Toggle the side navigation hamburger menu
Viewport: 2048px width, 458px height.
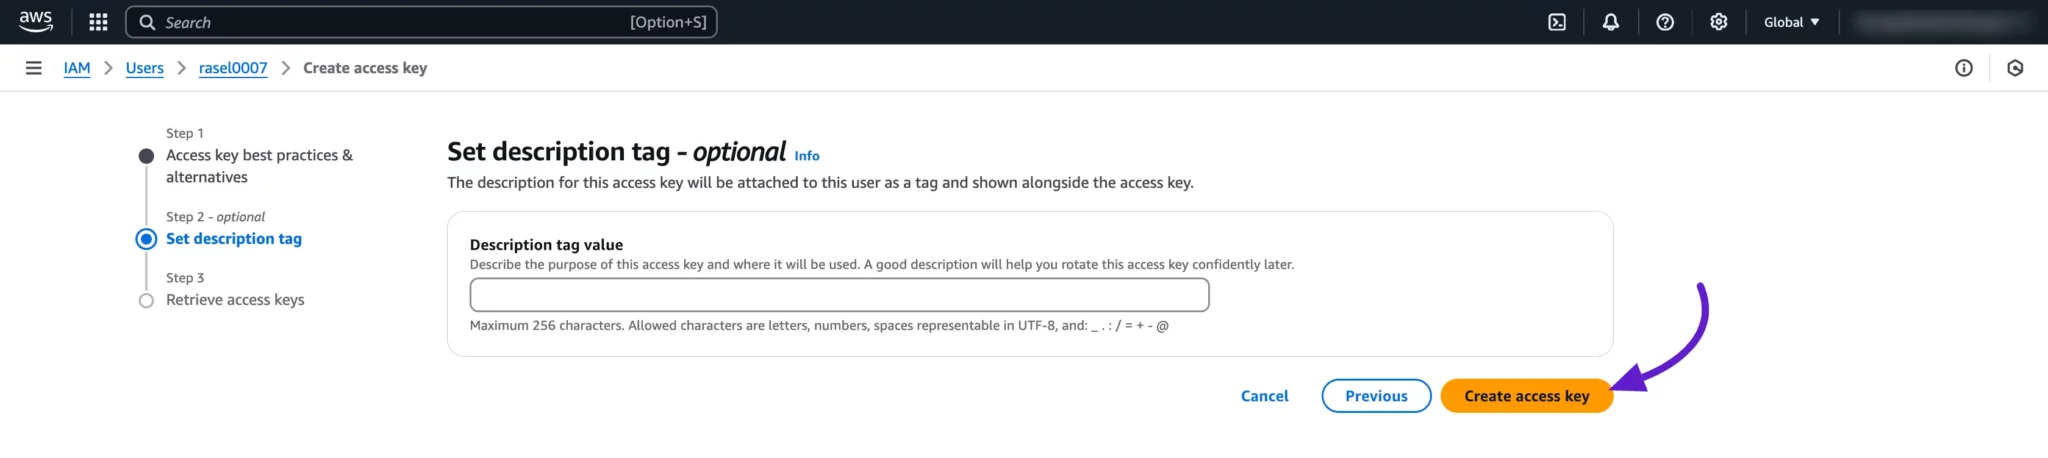34,68
